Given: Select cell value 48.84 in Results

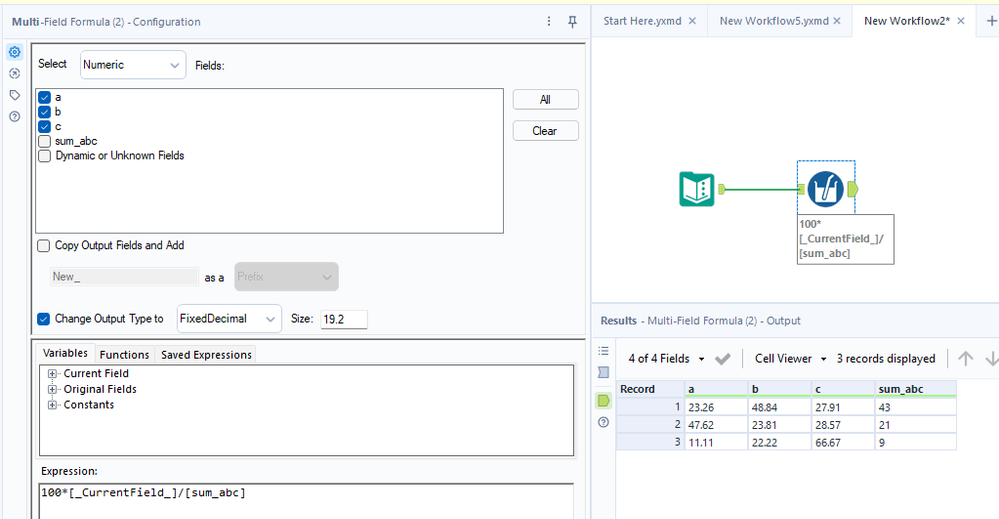Looking at the screenshot, I should 780,407.
